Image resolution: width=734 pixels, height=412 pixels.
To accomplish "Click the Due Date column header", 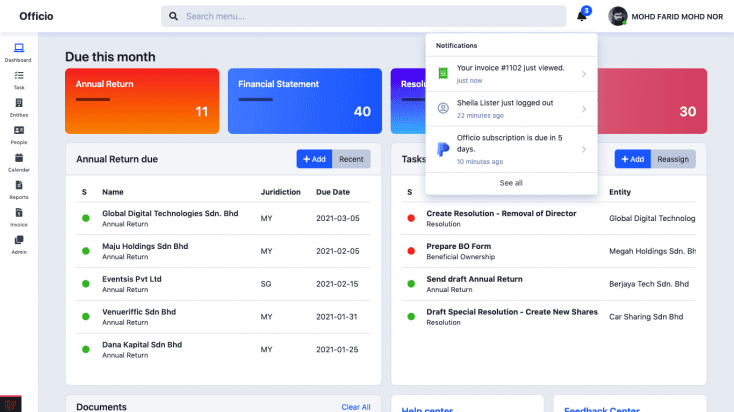I will pos(333,192).
